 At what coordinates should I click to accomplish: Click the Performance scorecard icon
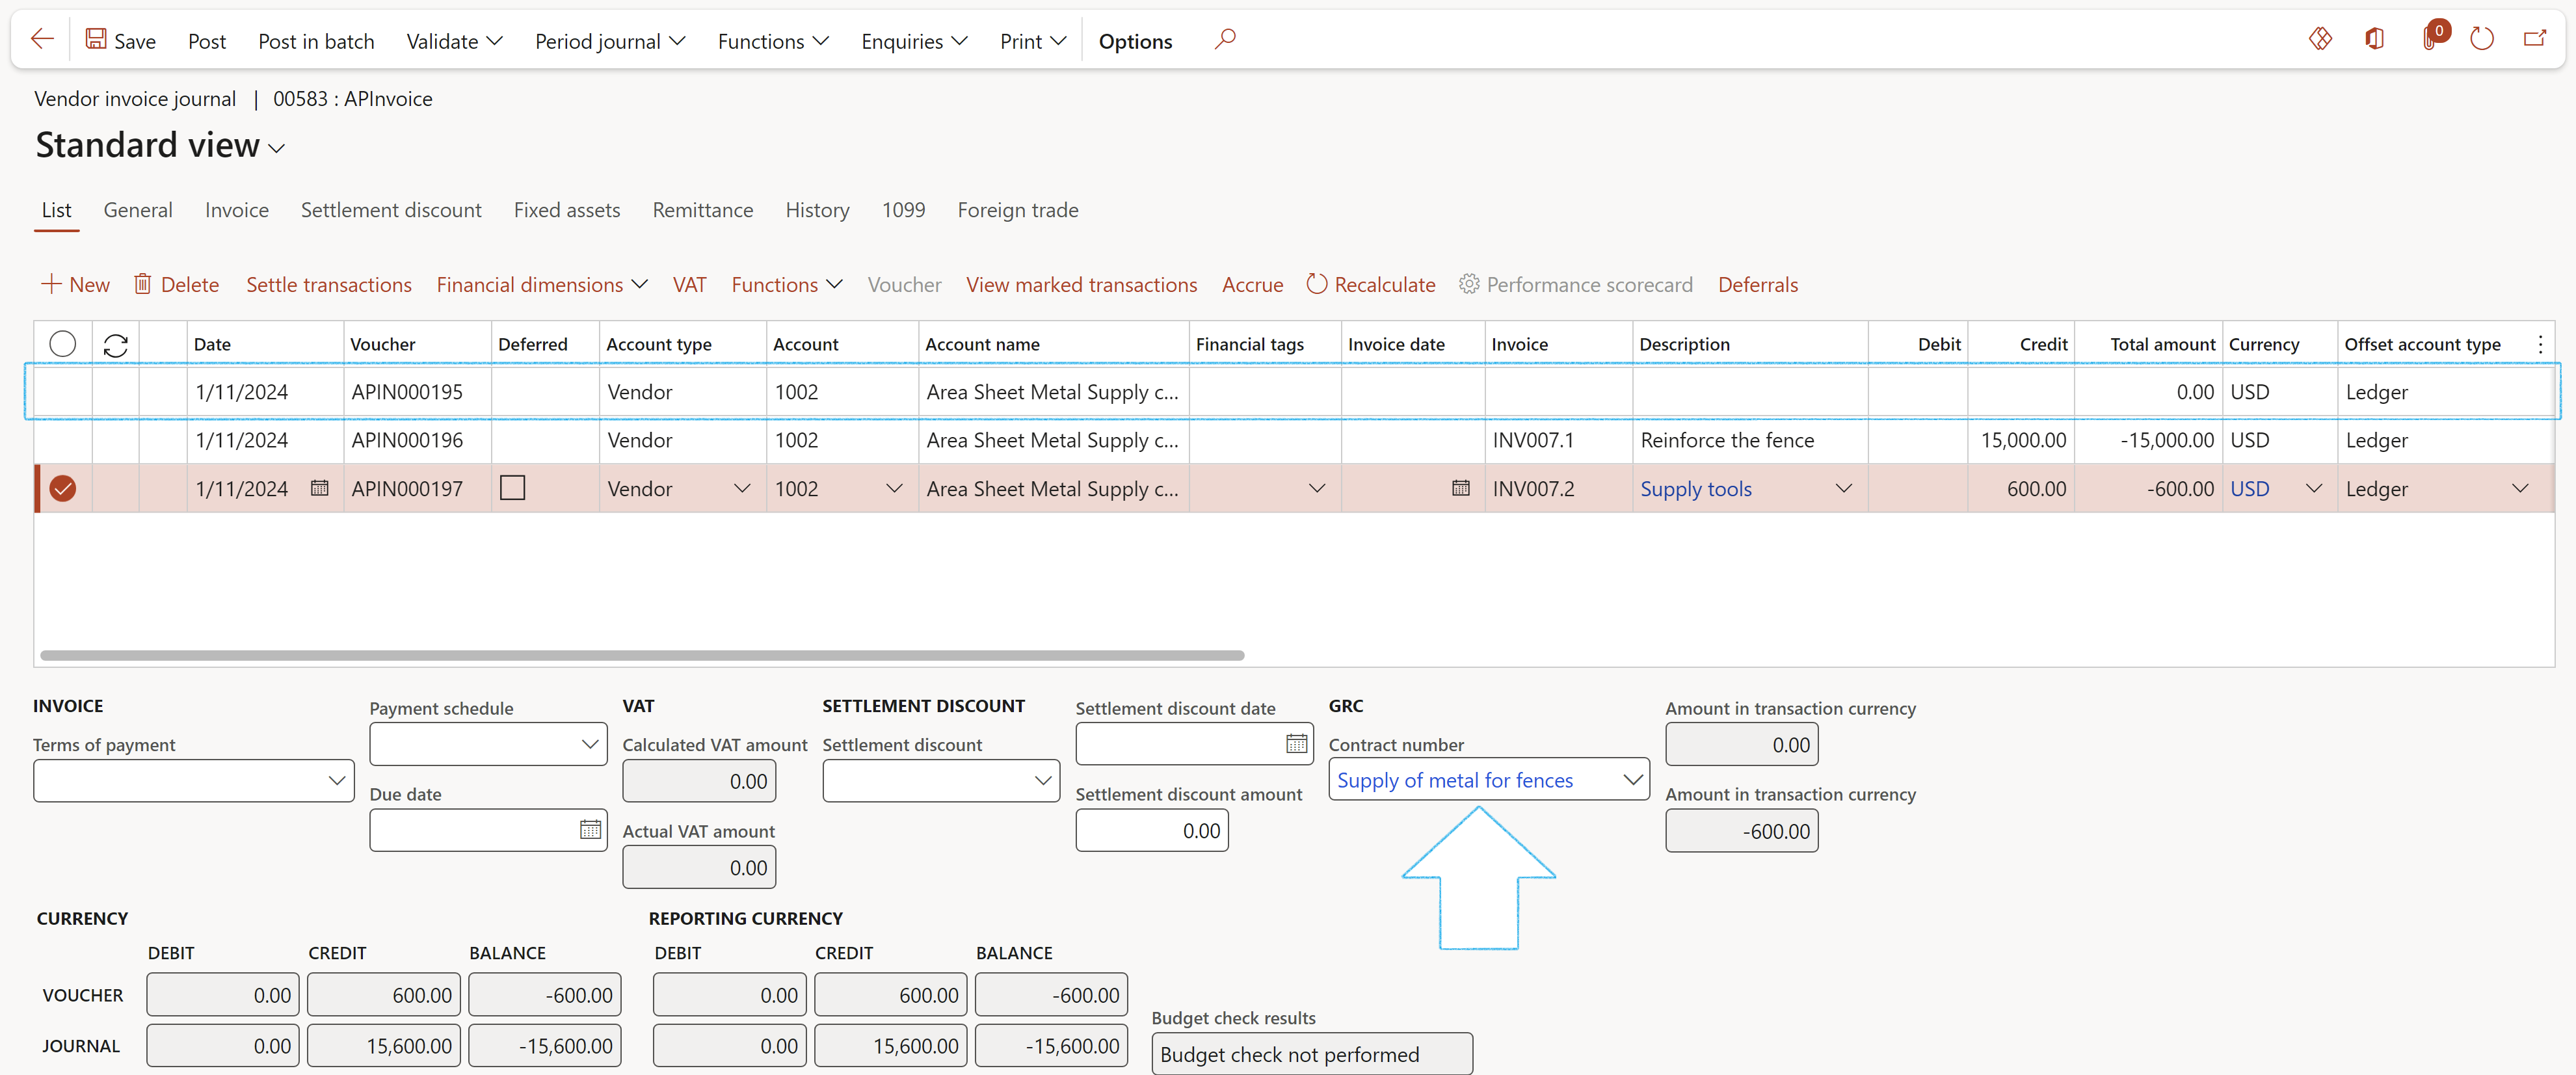pyautogui.click(x=1467, y=284)
